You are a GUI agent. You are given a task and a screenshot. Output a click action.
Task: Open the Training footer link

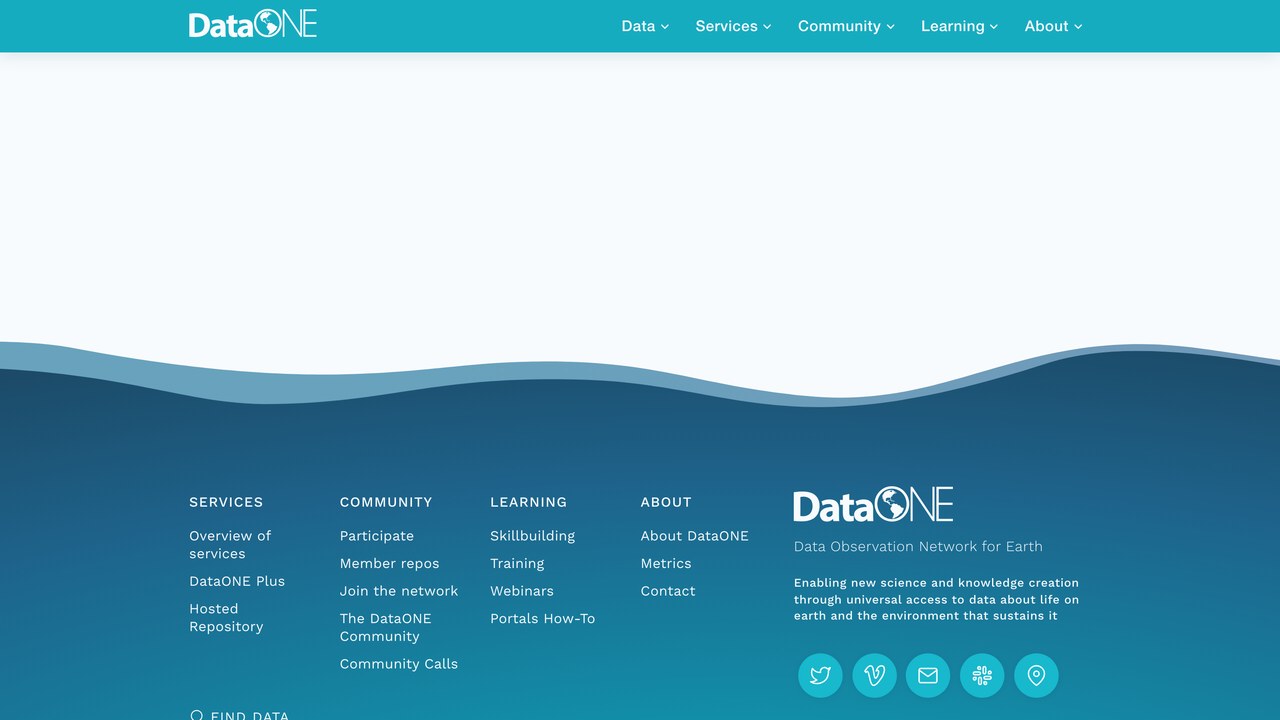pos(517,564)
